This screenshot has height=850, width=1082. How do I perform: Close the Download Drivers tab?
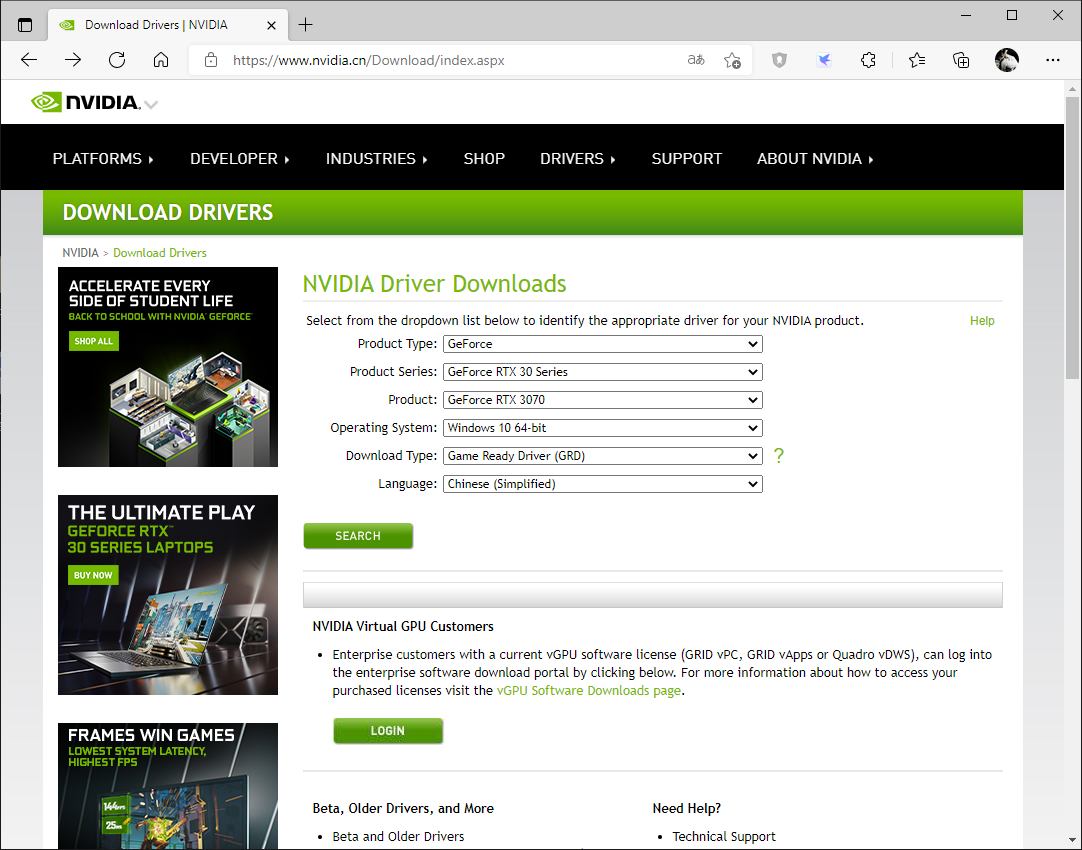[x=271, y=26]
